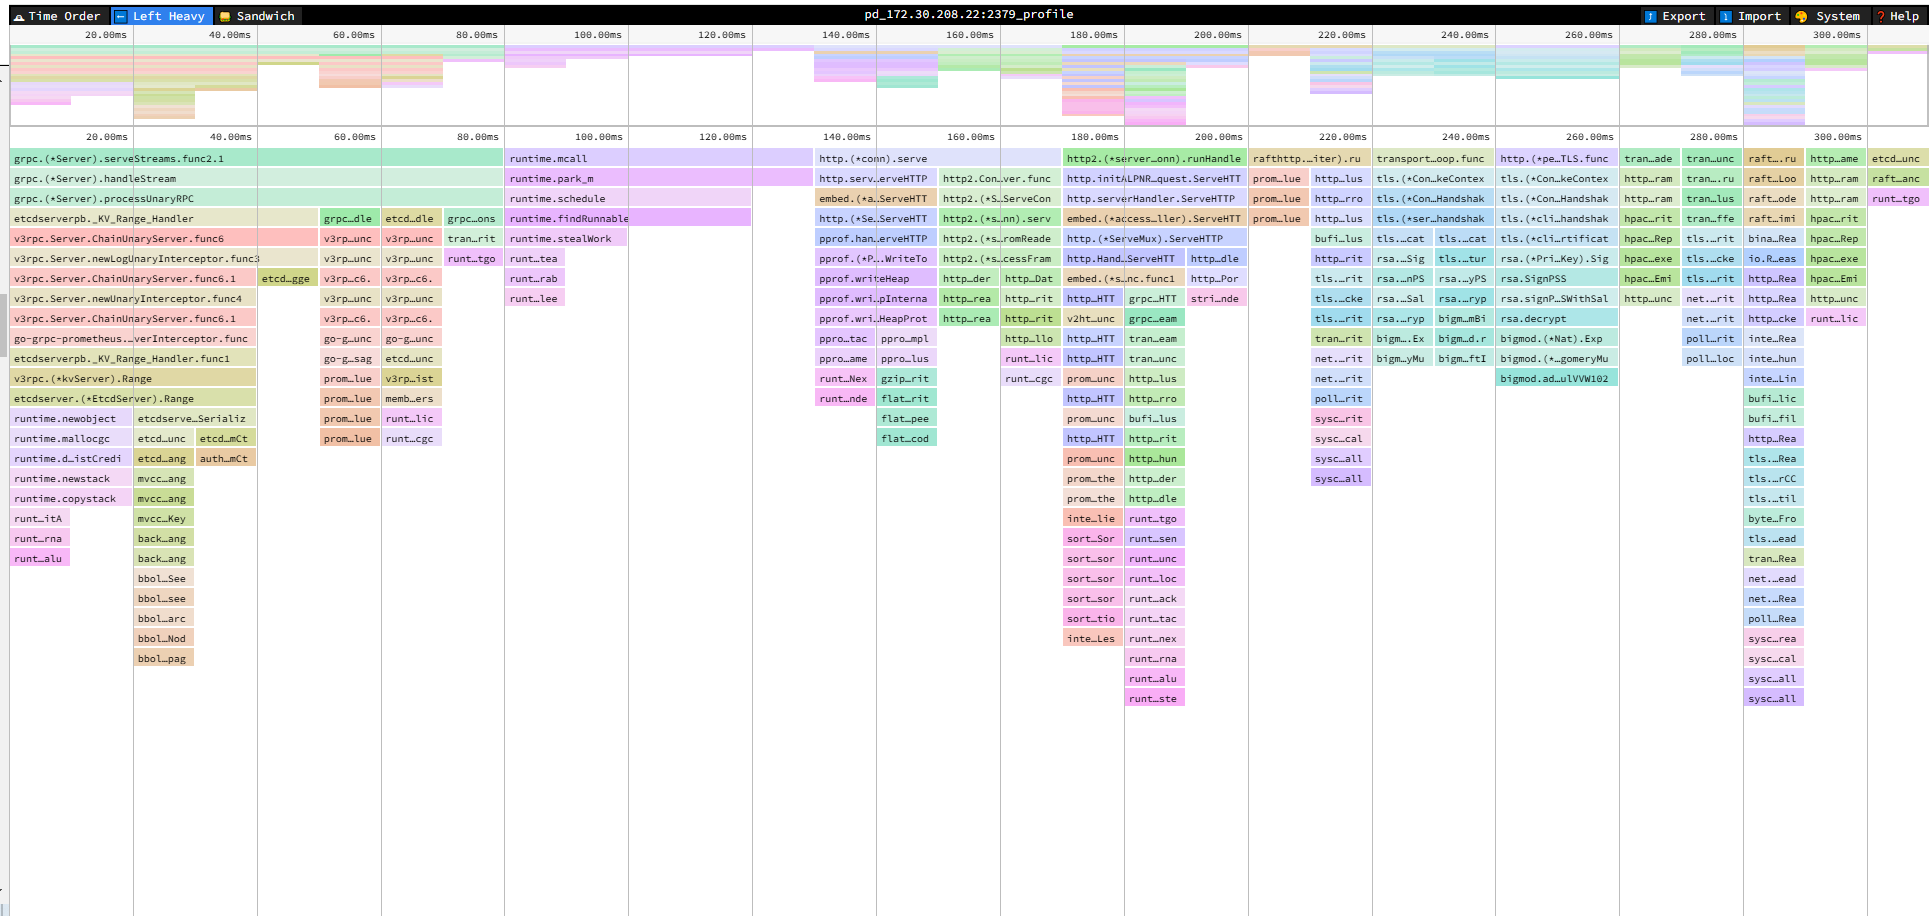Click the runtime.newstack frame
The height and width of the screenshot is (916, 1929).
[71, 478]
